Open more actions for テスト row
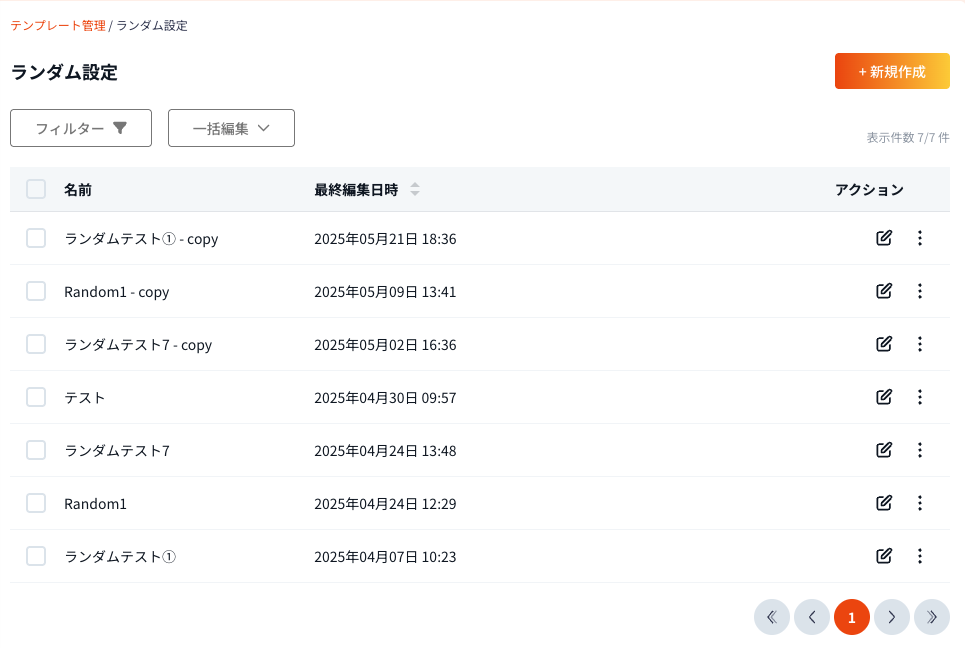 920,397
